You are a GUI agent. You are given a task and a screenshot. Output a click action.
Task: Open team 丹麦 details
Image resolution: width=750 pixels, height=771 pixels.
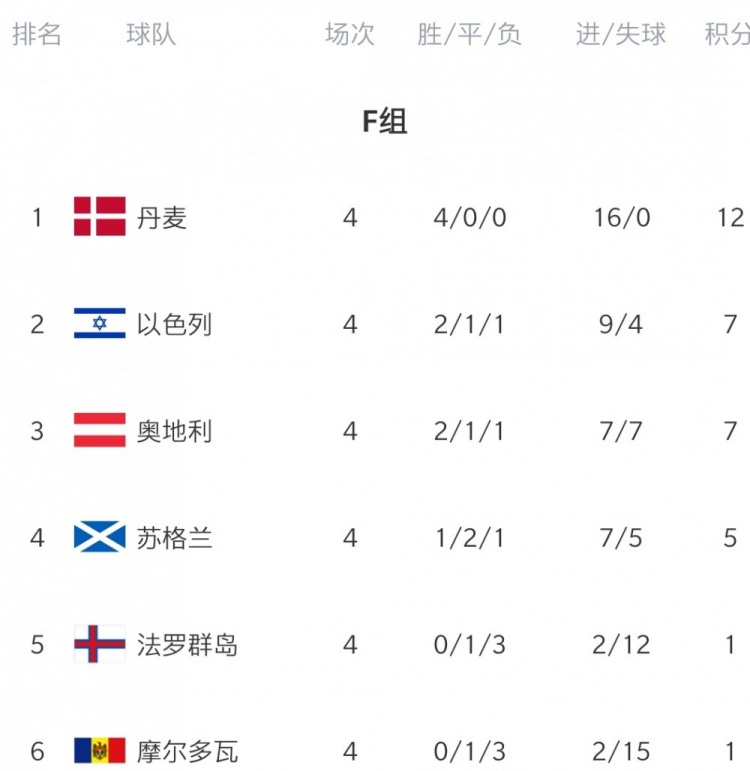[162, 218]
